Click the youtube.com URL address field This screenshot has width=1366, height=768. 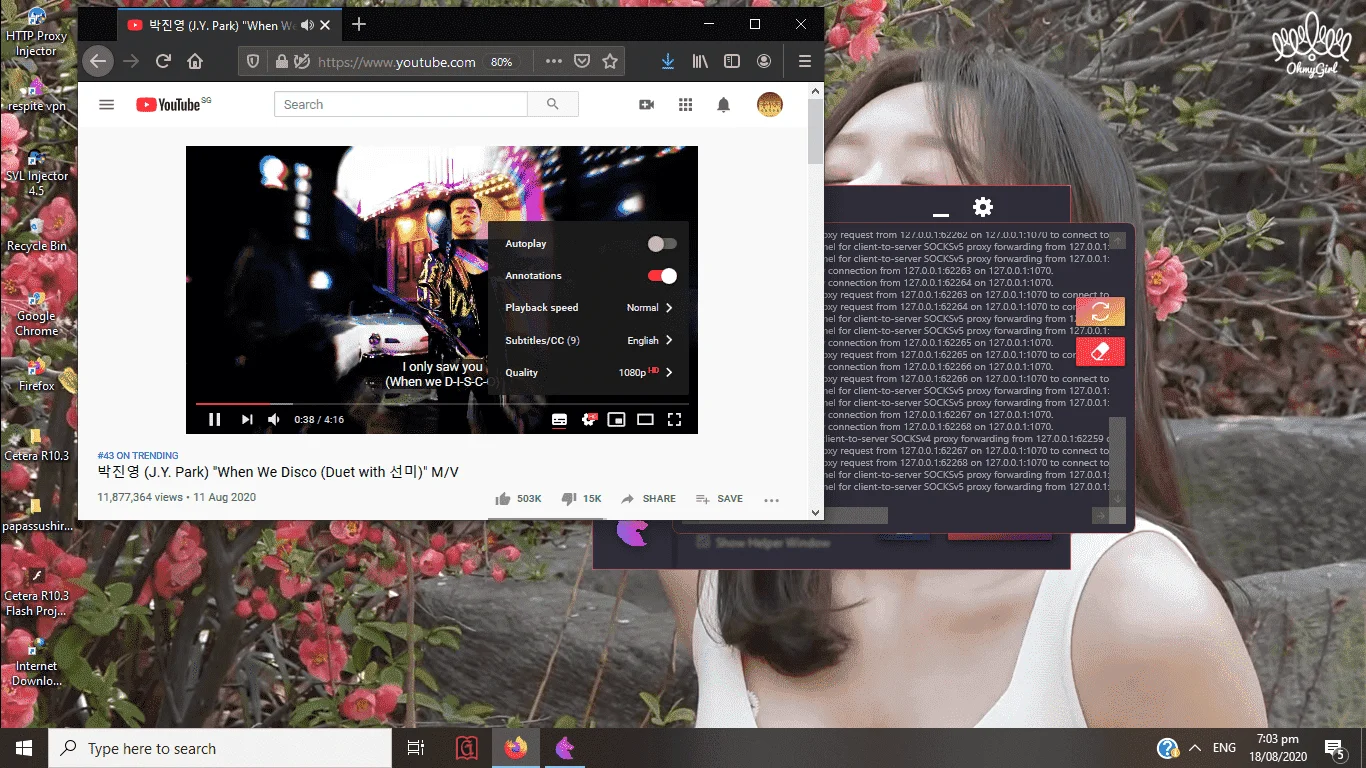pyautogui.click(x=397, y=62)
